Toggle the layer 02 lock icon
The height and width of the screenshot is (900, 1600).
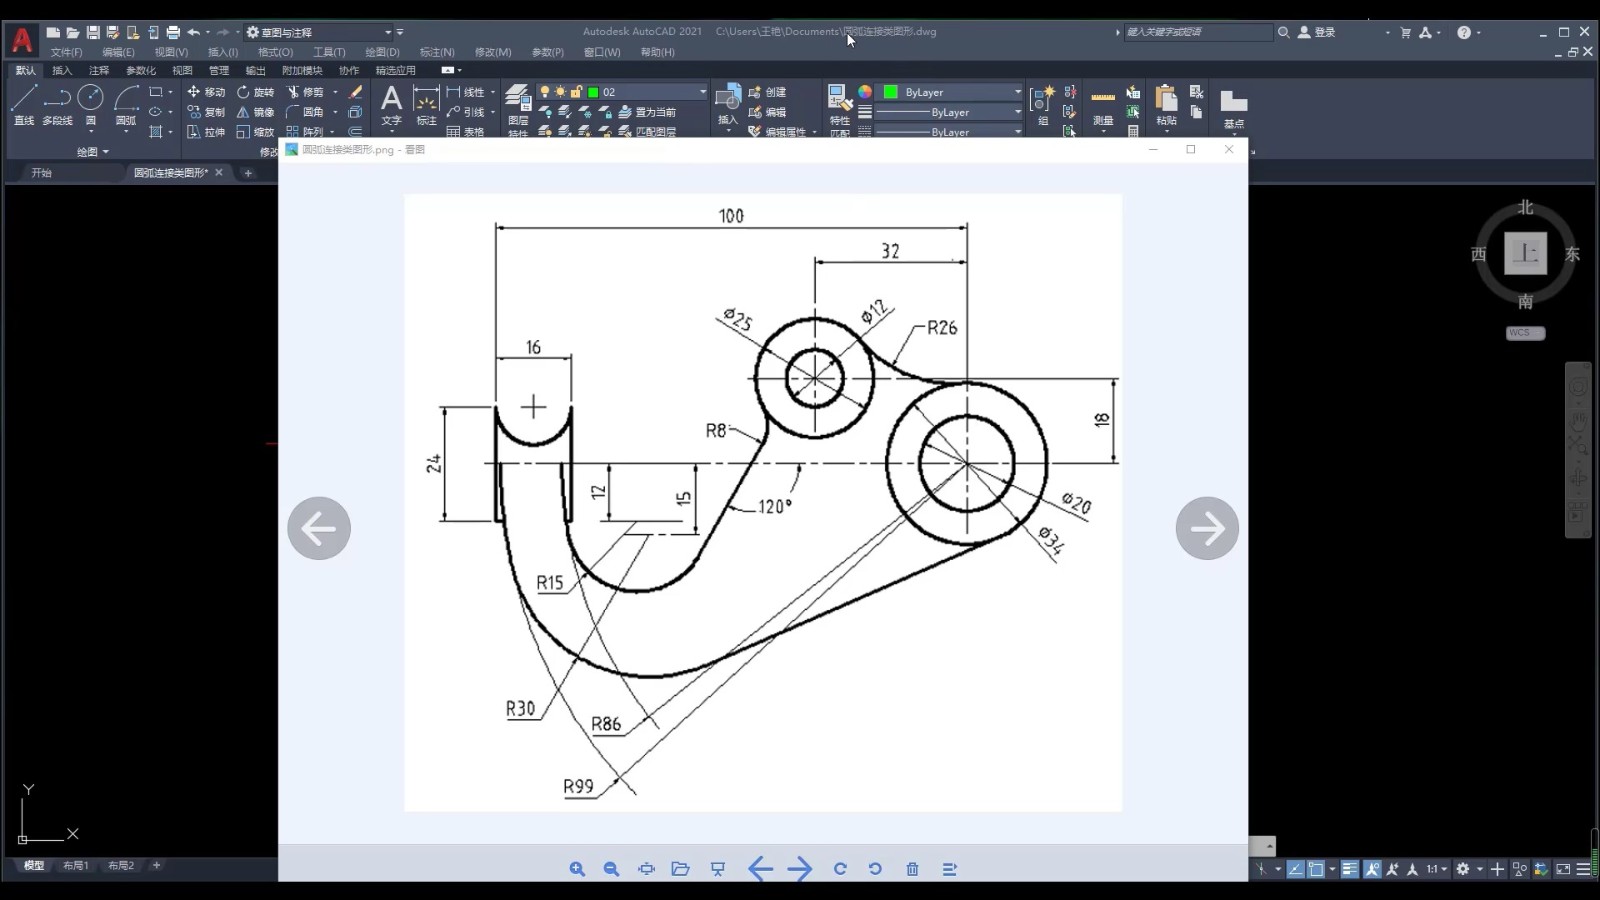pyautogui.click(x=576, y=92)
